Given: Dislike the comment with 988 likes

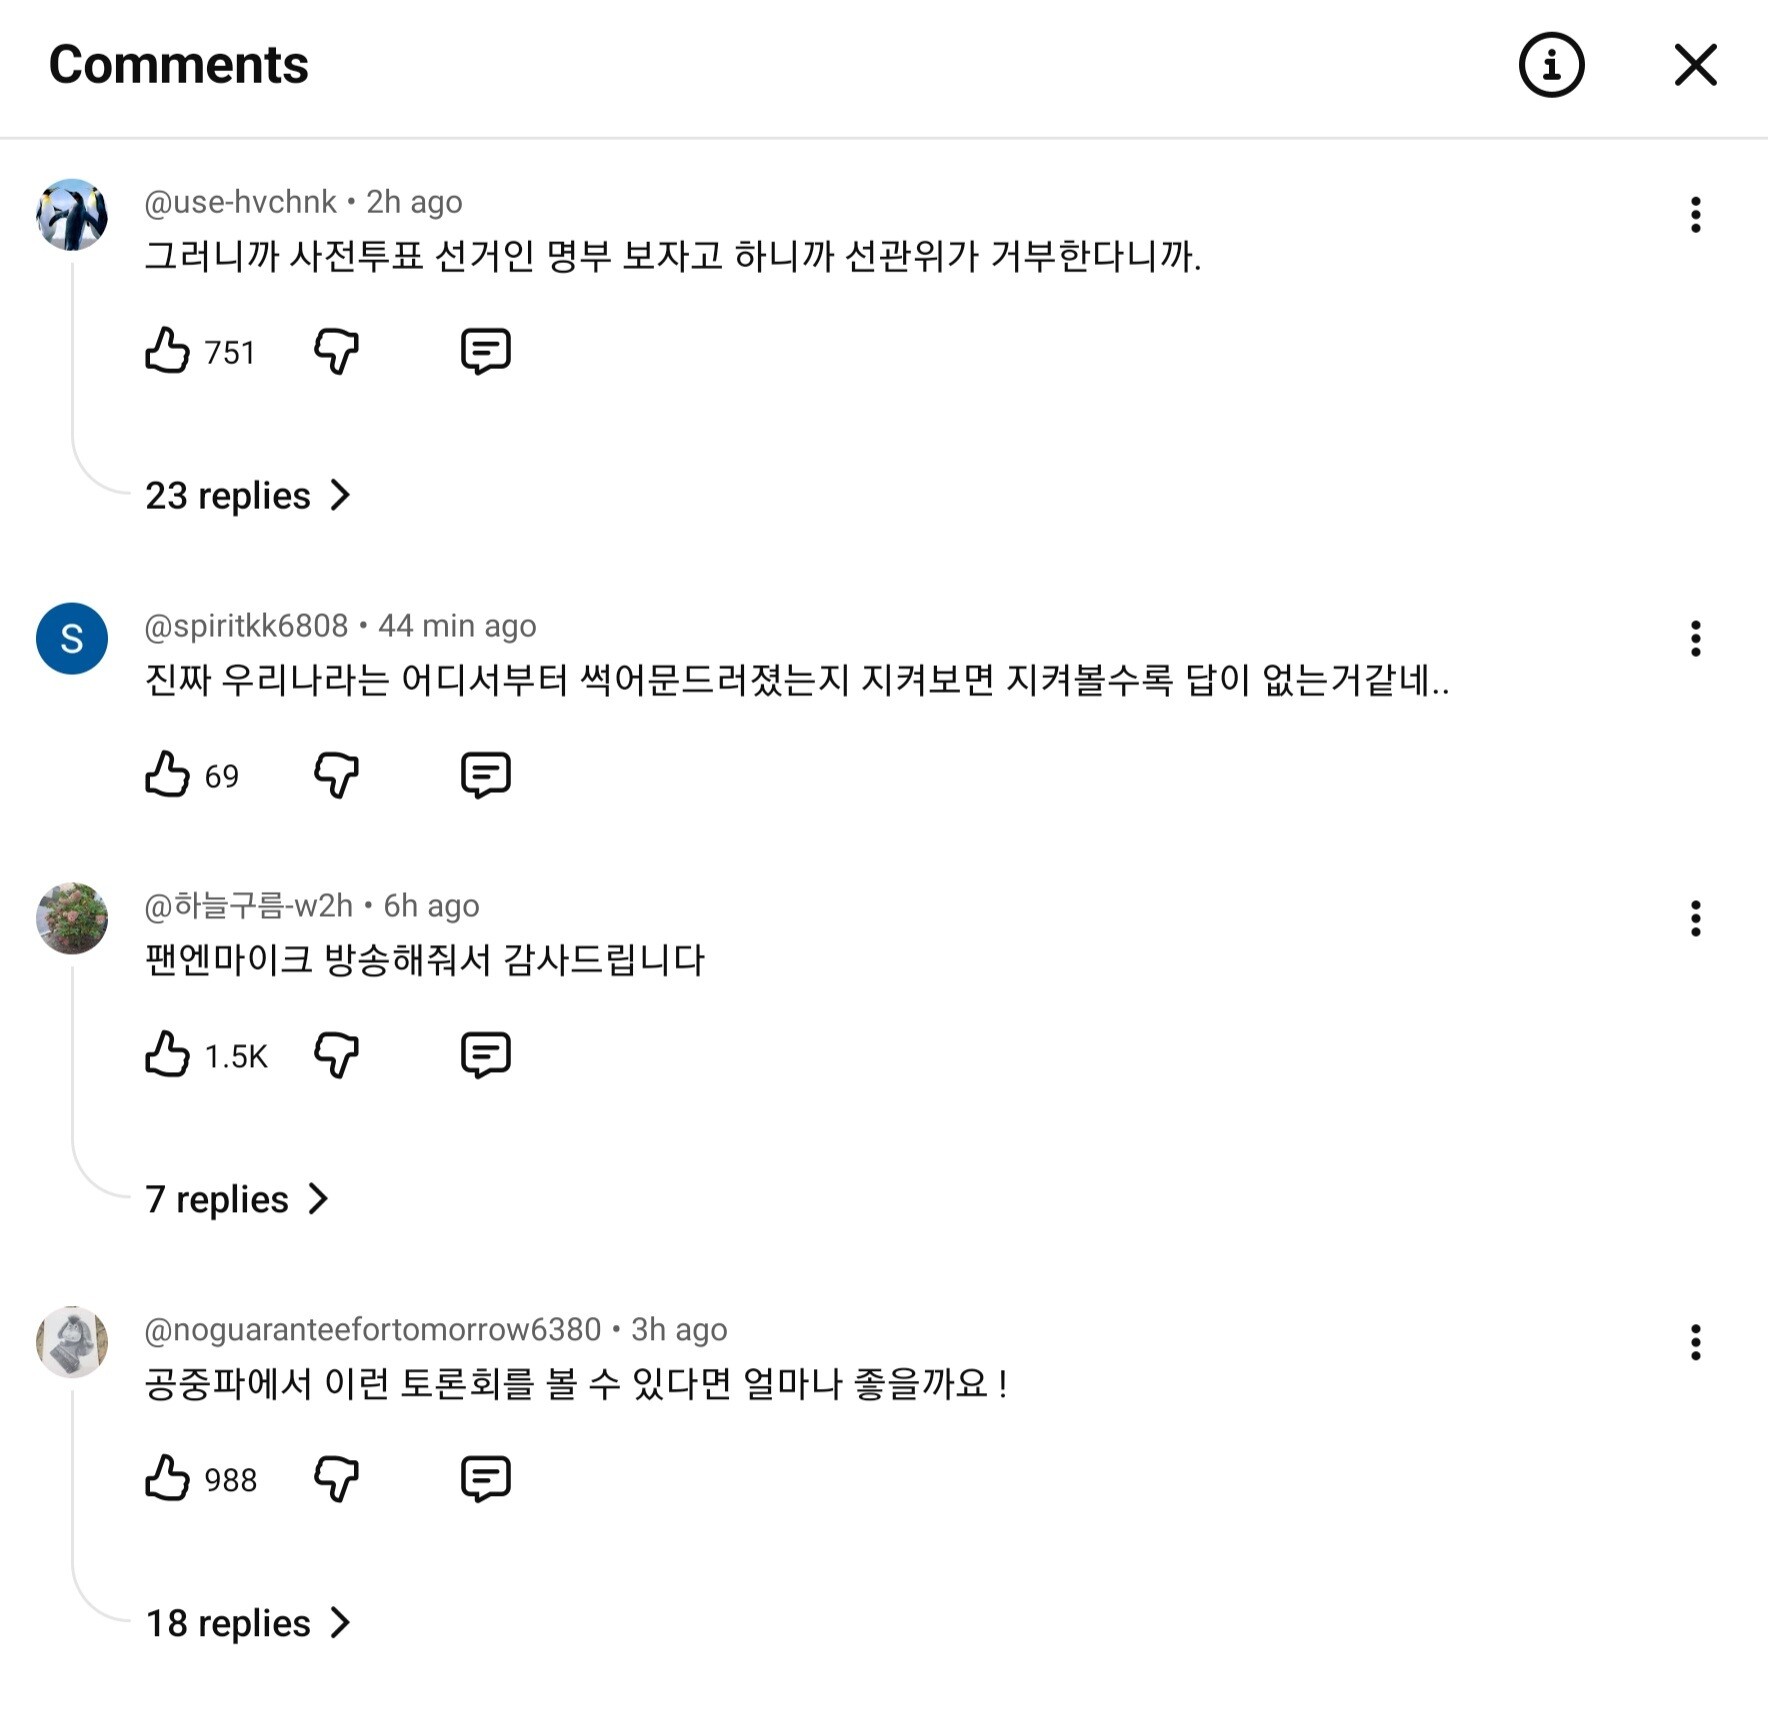Looking at the screenshot, I should pos(336,1479).
